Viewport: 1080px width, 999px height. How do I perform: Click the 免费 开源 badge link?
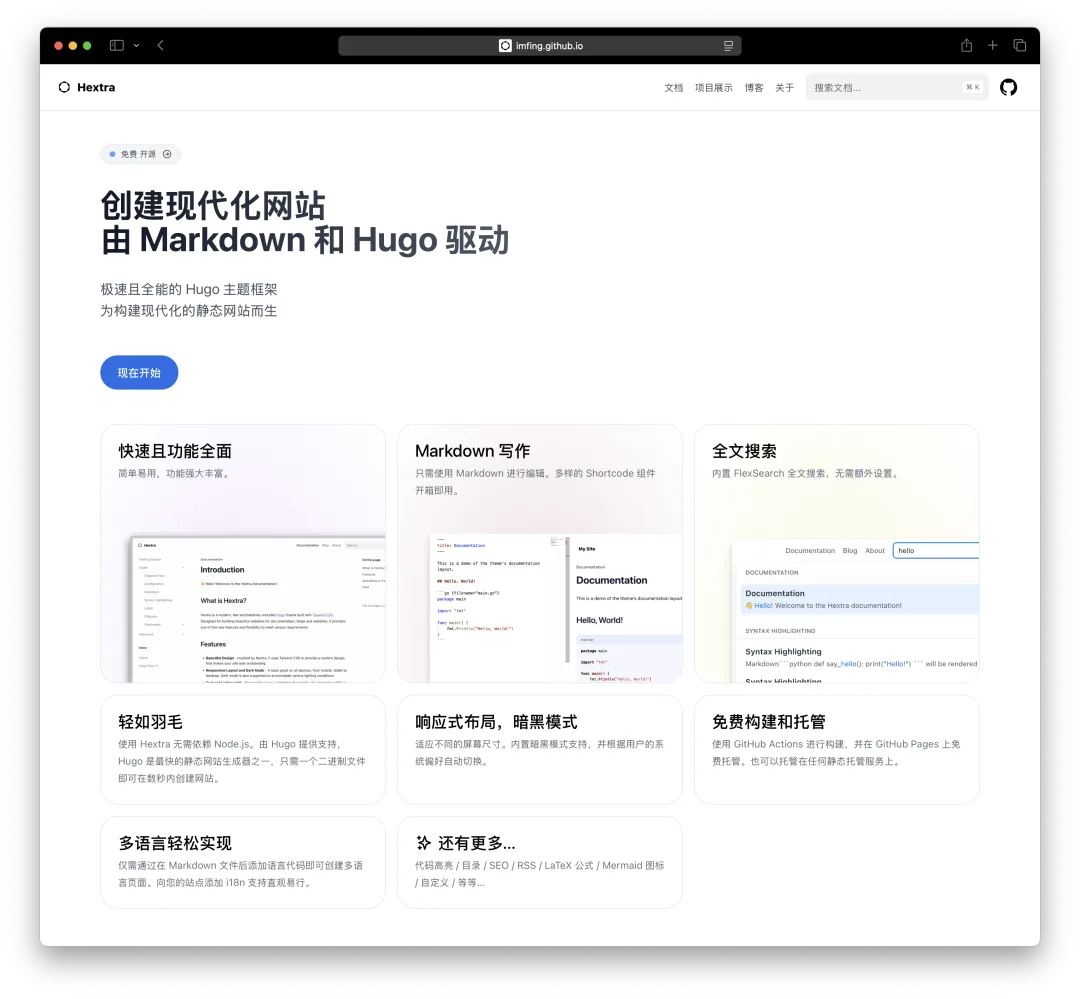[141, 154]
